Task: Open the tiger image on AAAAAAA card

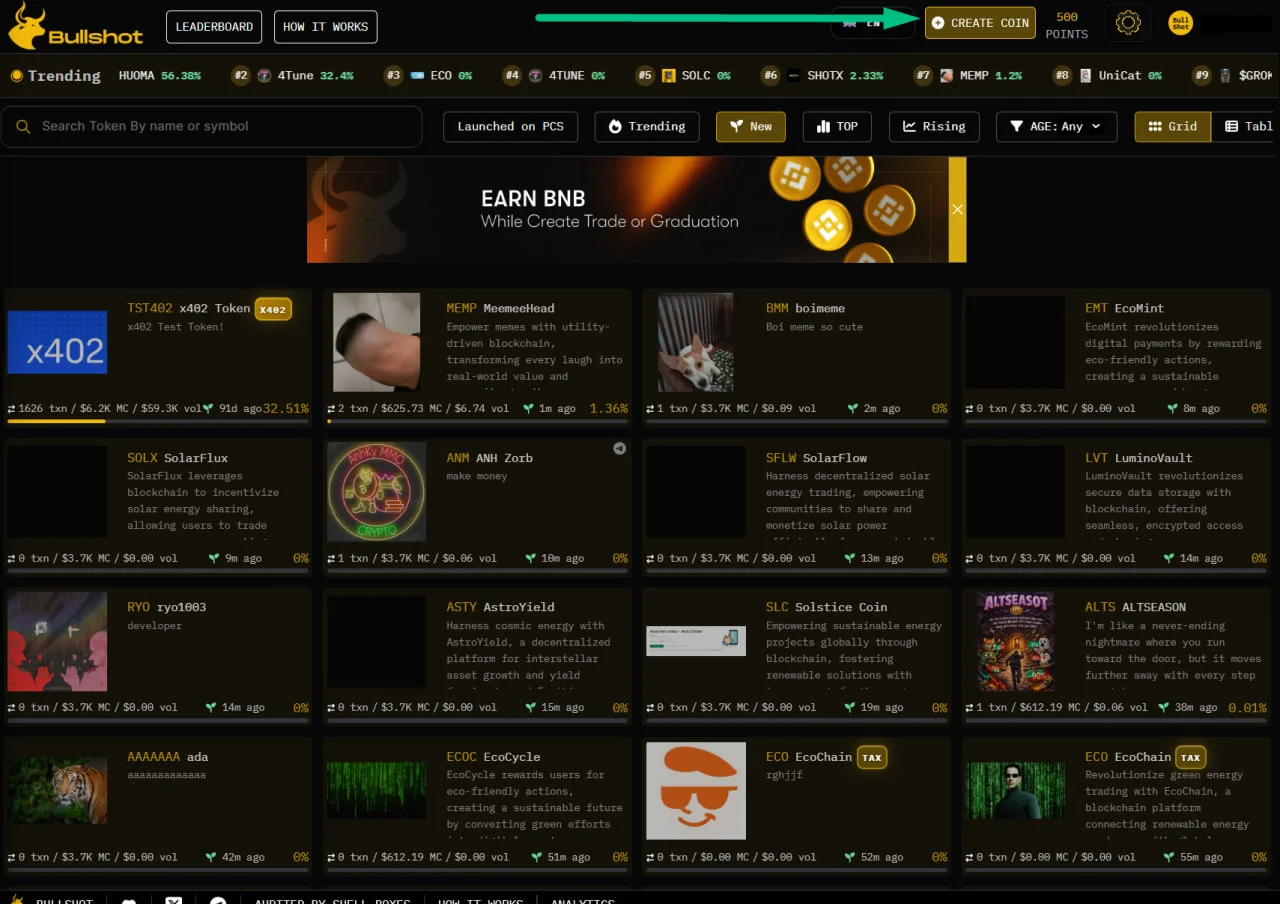Action: click(x=57, y=790)
